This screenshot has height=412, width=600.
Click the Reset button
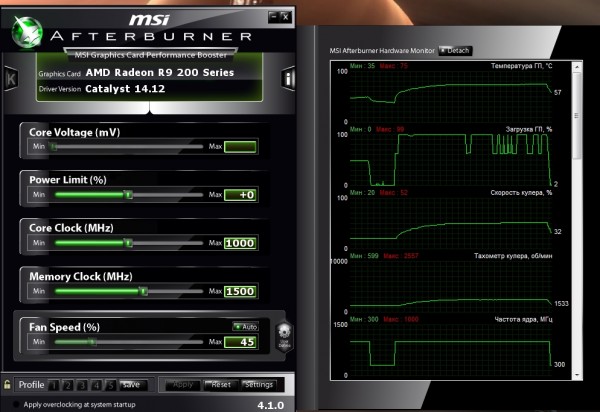pyautogui.click(x=221, y=385)
